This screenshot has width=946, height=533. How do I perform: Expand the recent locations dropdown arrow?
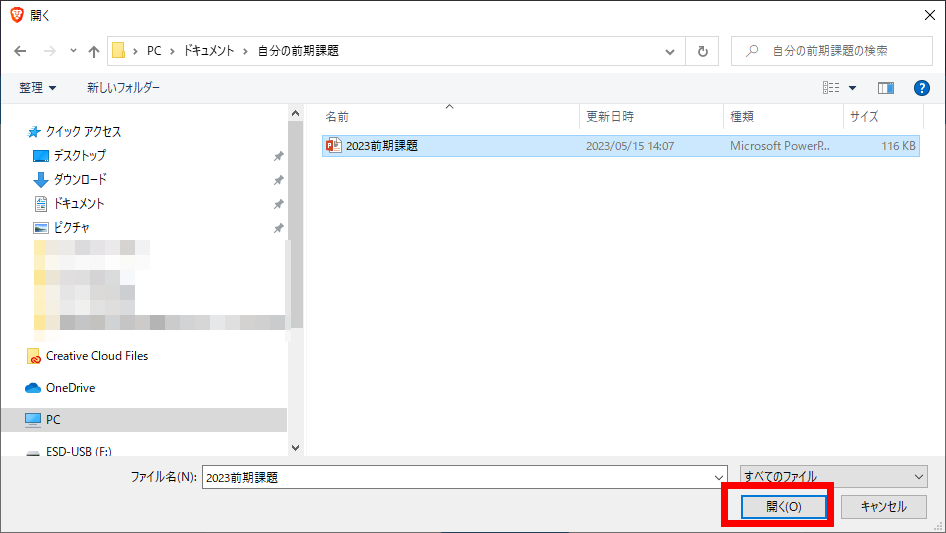point(73,51)
